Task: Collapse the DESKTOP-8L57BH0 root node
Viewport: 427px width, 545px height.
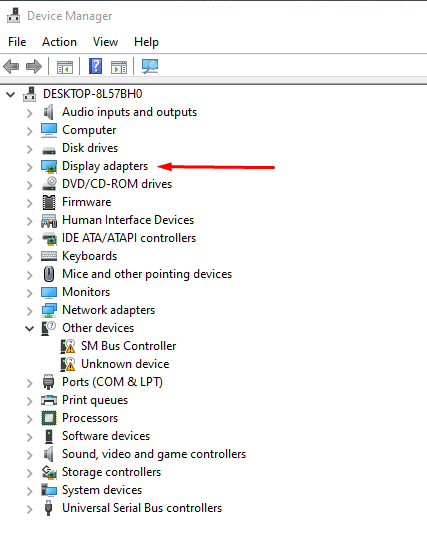Action: click(11, 94)
